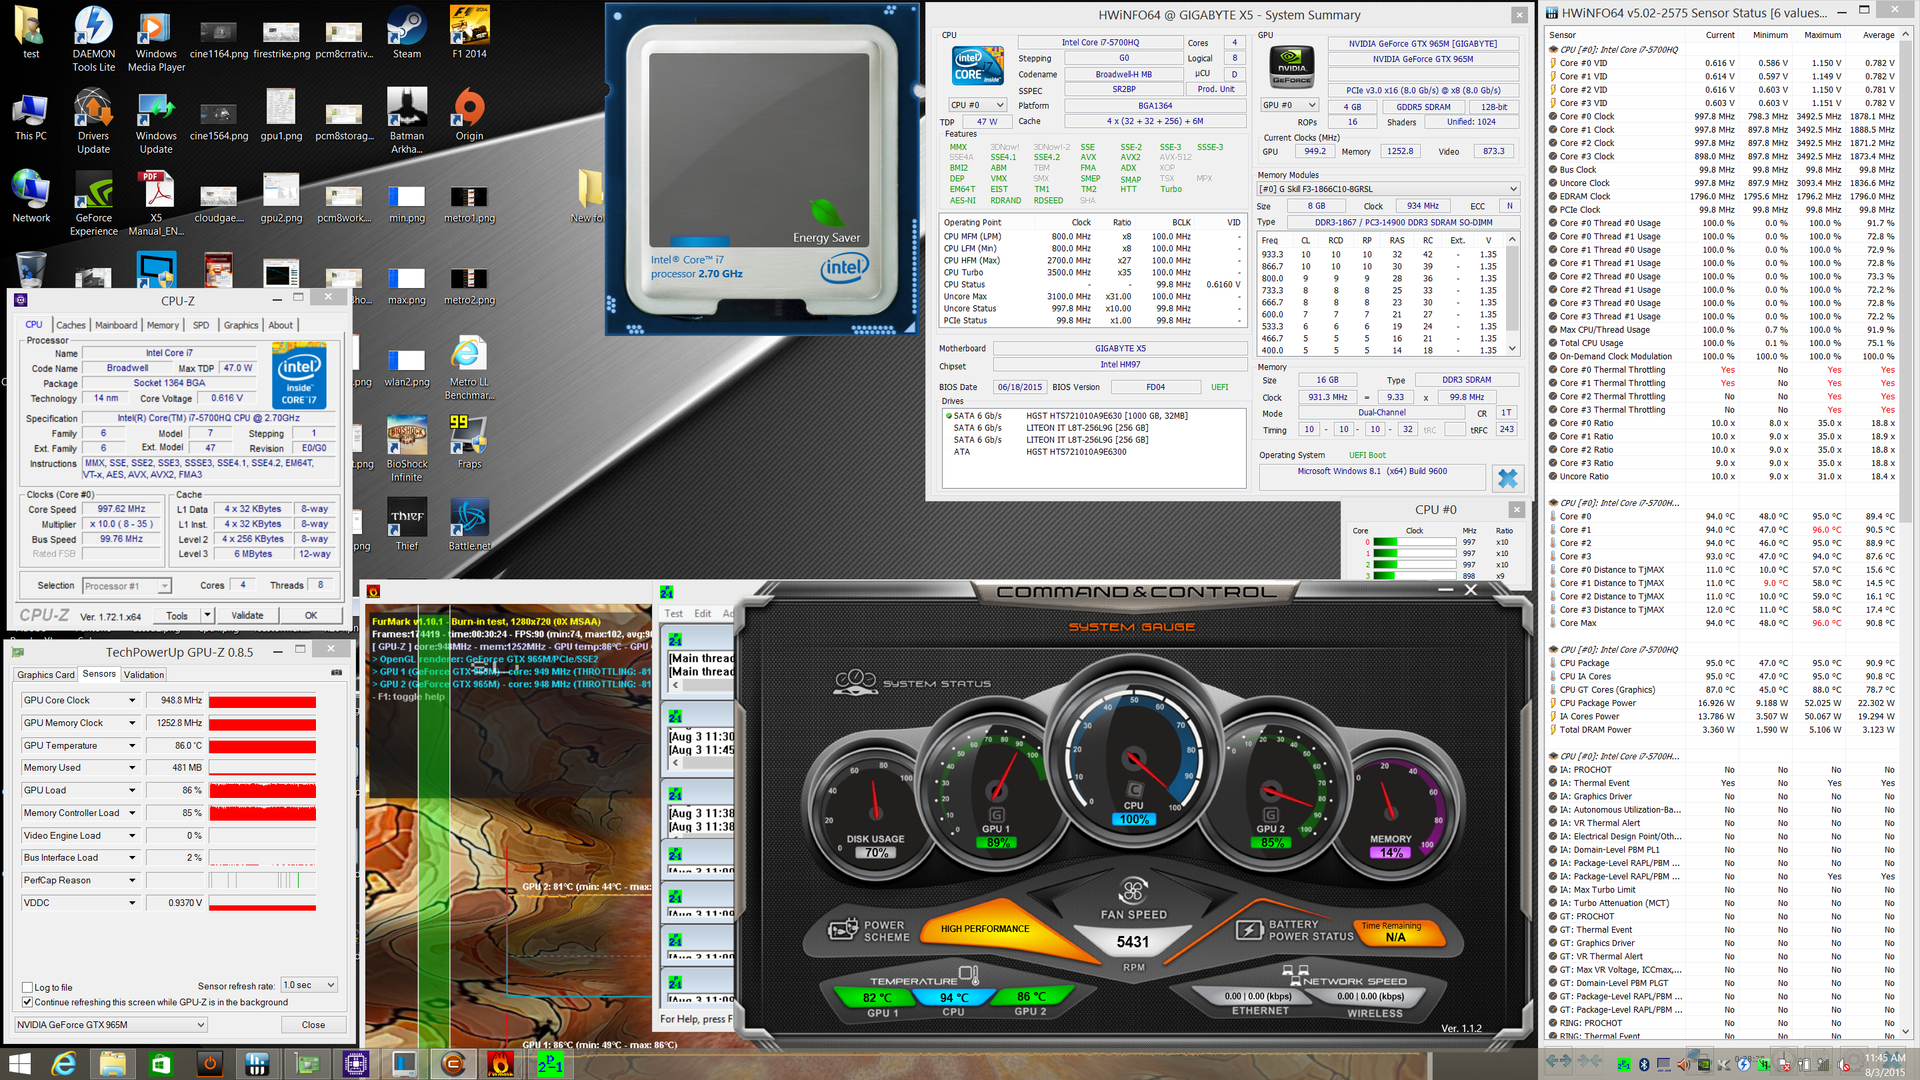Open the G.Skill memory module dropdown
Screen dimensions: 1920x1080
click(1388, 189)
